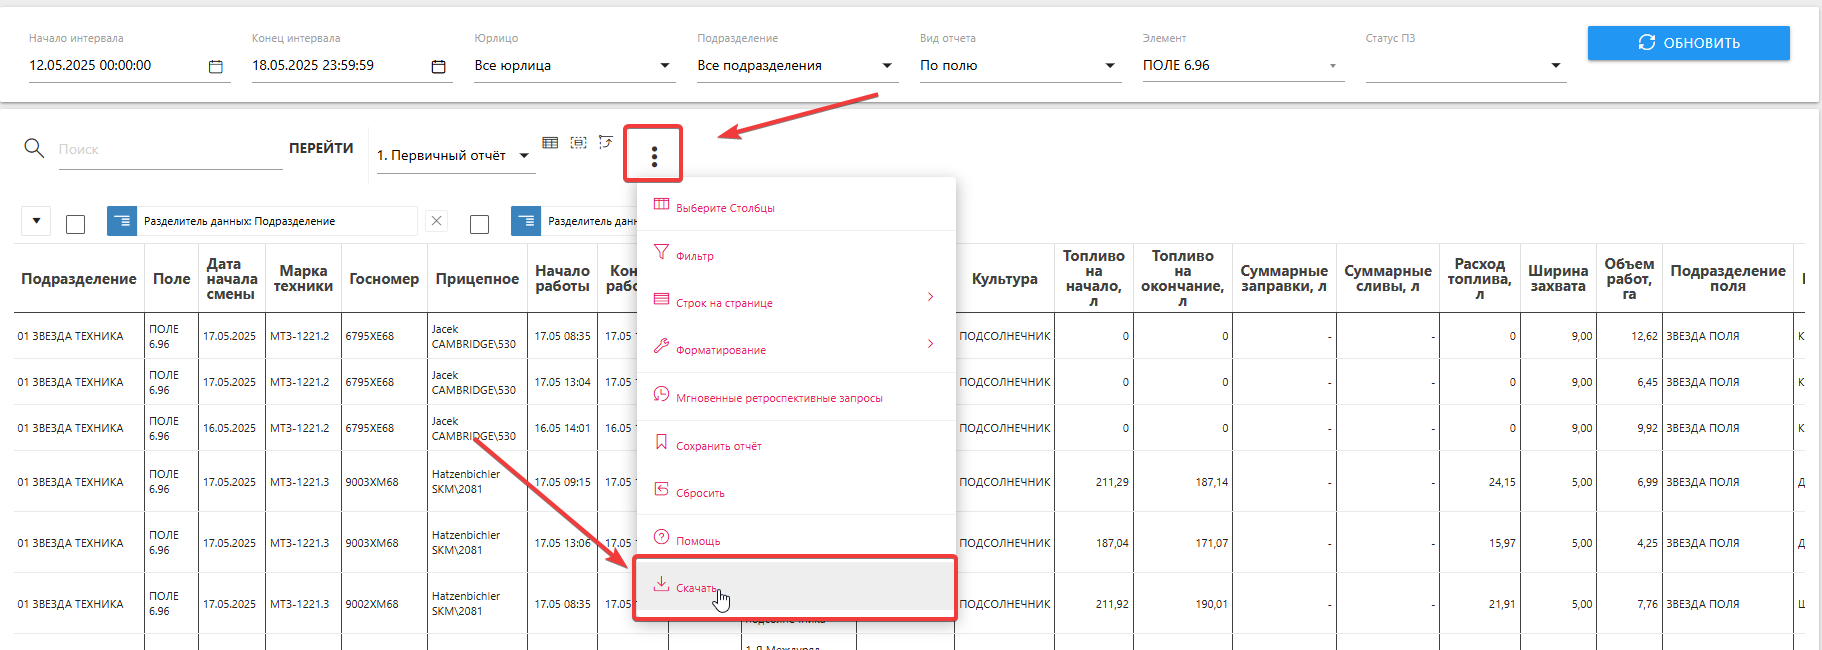
Task: Open the three-dot actions menu
Action: pos(654,156)
